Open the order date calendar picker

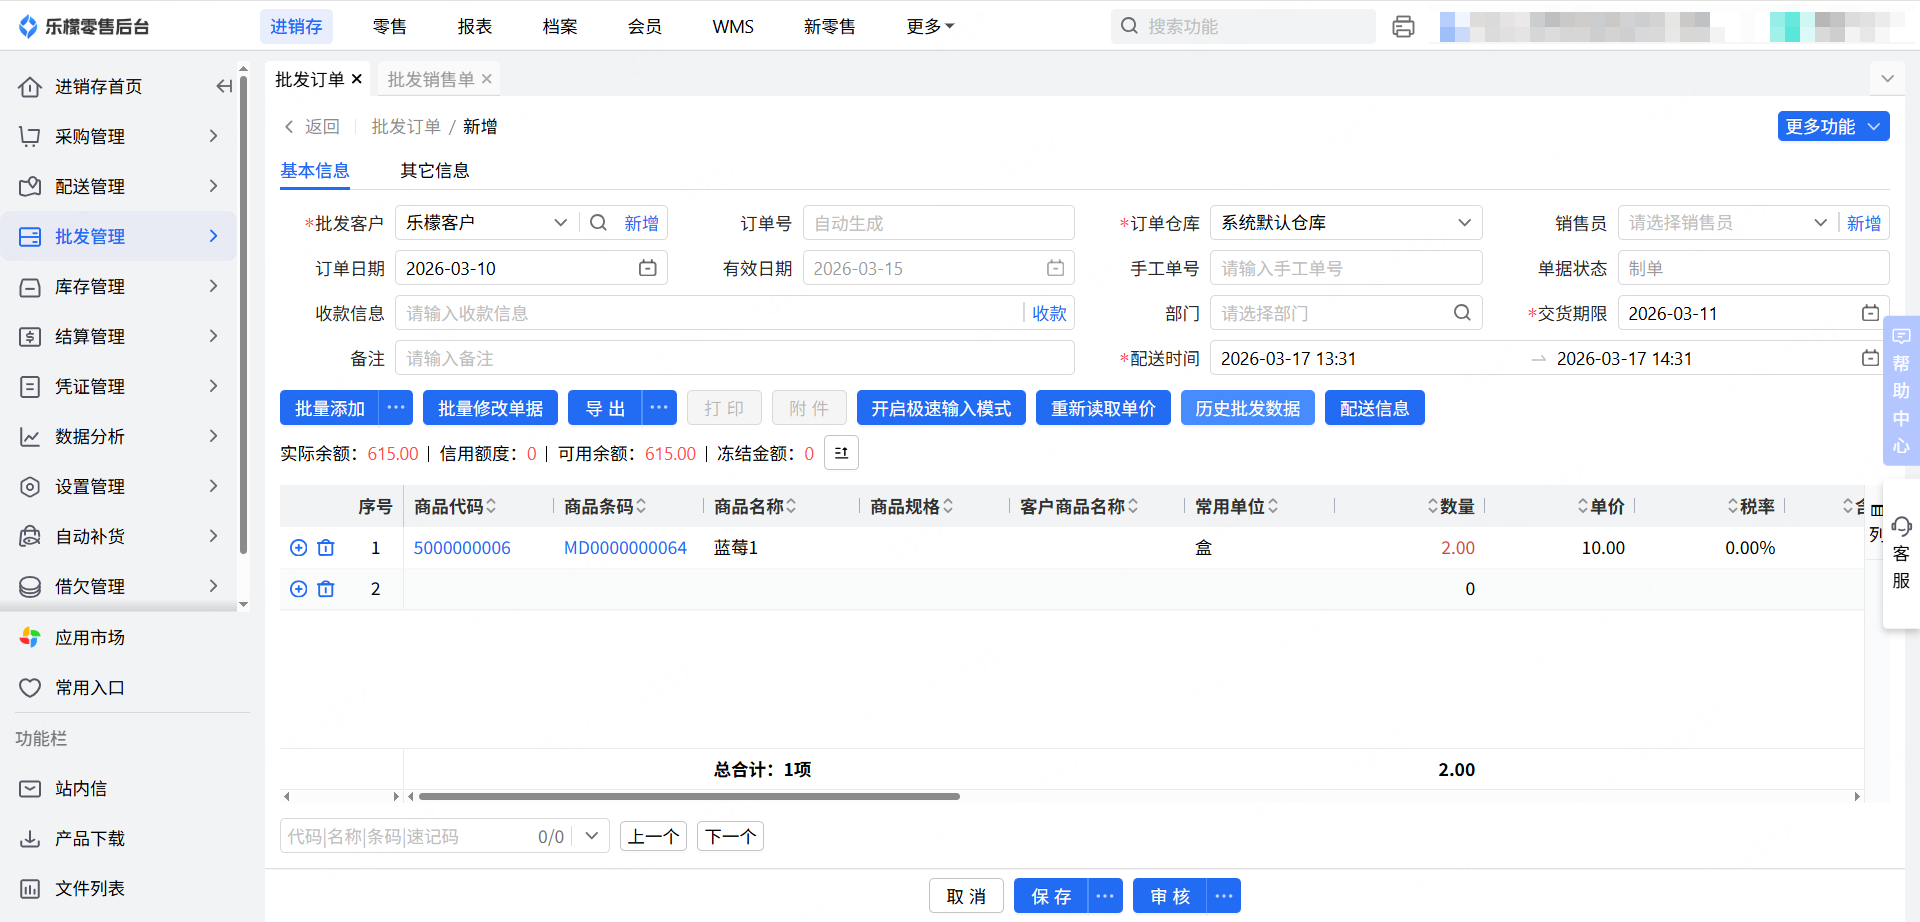click(647, 268)
